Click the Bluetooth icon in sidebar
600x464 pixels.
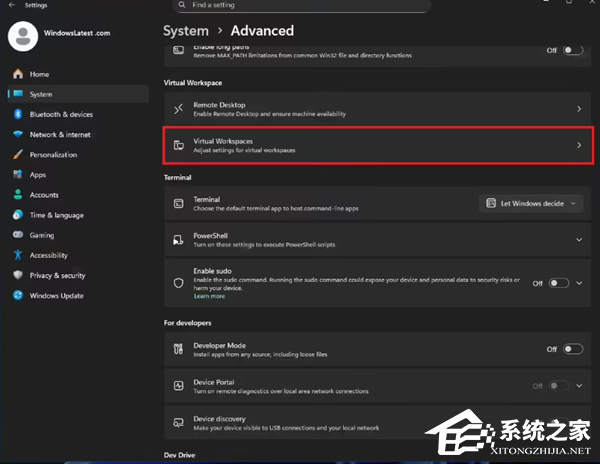click(18, 114)
